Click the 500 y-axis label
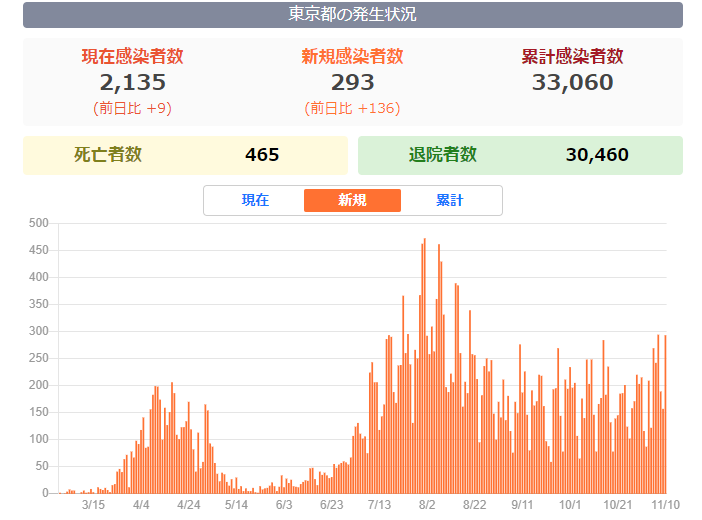The height and width of the screenshot is (520, 702). tap(39, 223)
